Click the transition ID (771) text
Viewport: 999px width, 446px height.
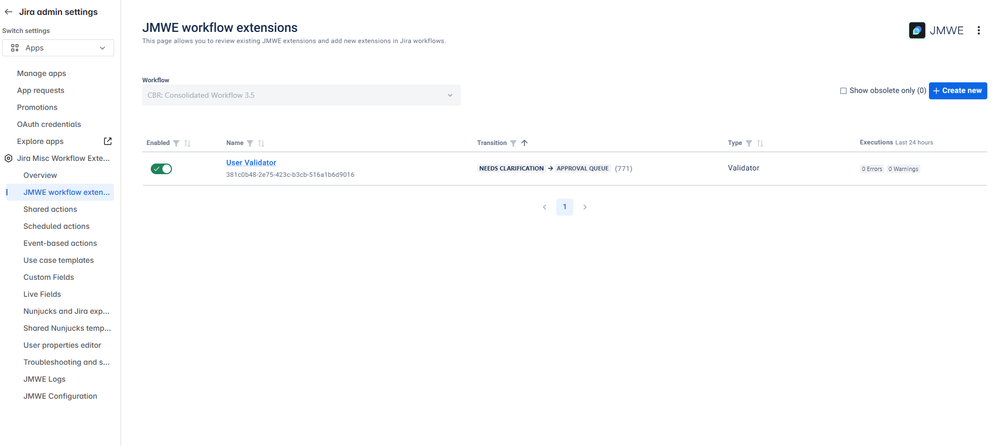point(624,169)
